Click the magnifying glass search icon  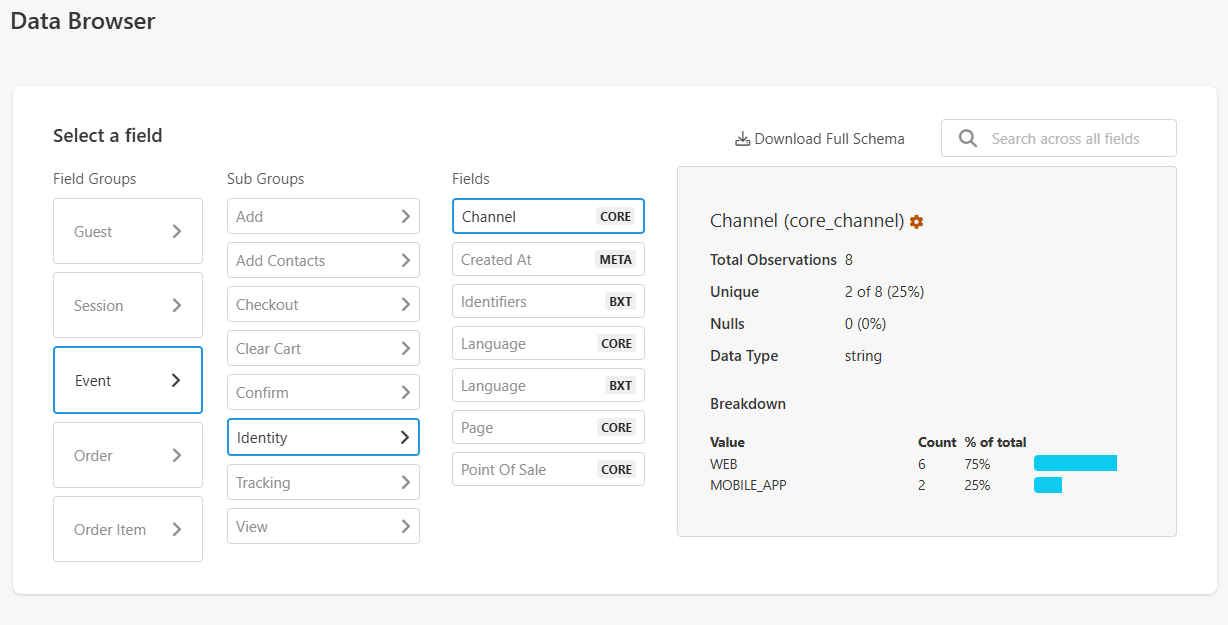[967, 139]
